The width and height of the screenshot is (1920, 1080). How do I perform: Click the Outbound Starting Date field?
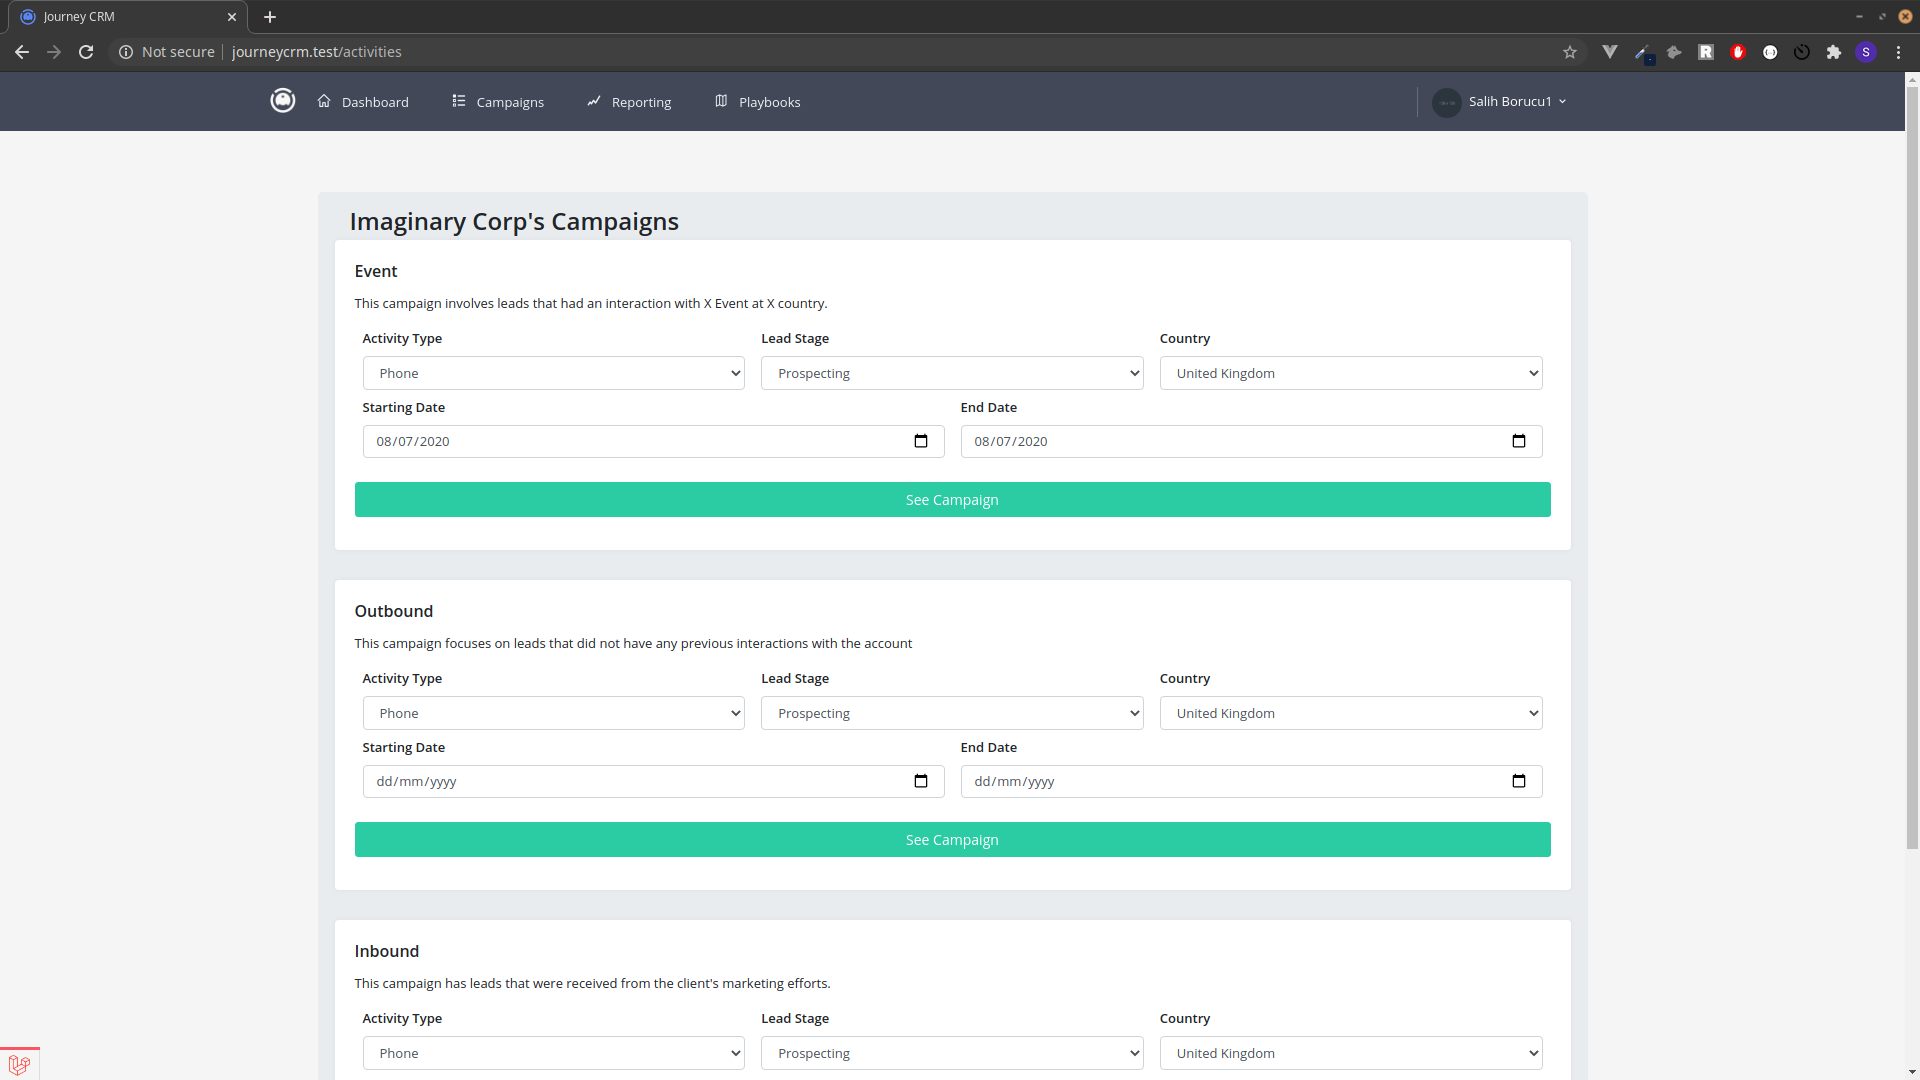(654, 781)
